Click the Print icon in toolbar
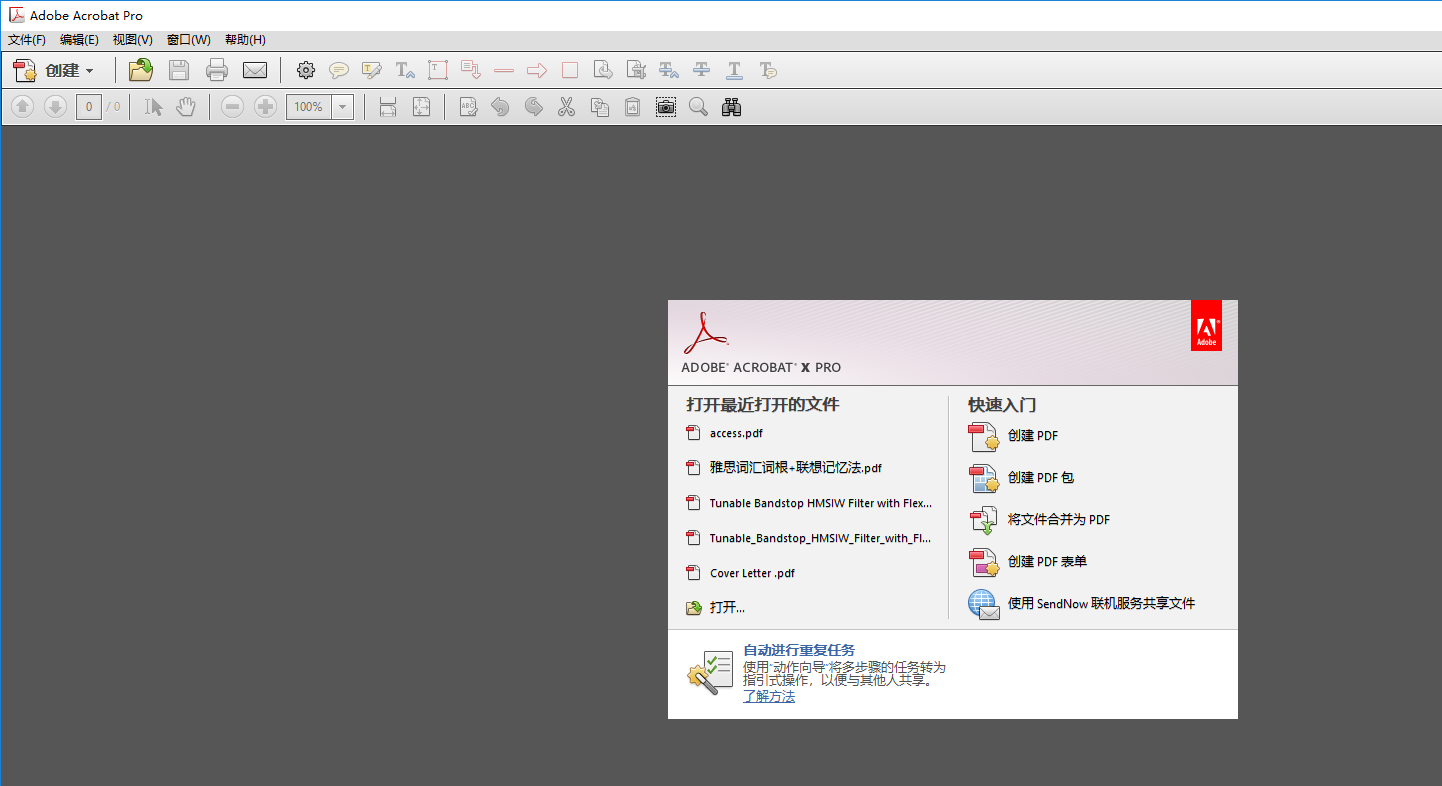 pyautogui.click(x=217, y=70)
